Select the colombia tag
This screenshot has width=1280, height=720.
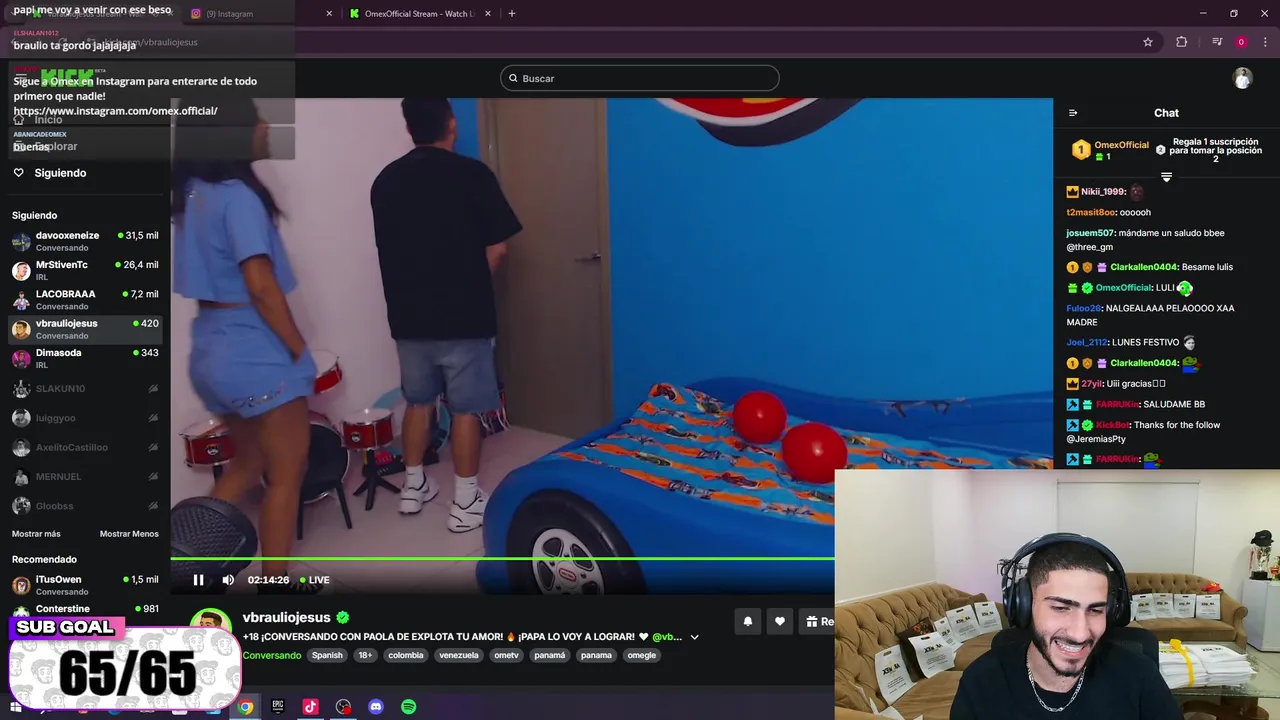[x=406, y=656]
